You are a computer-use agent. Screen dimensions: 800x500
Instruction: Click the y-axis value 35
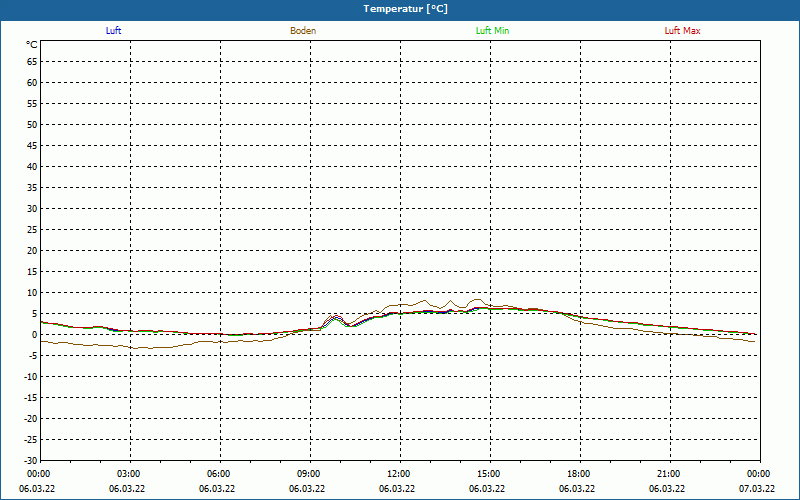tap(32, 188)
